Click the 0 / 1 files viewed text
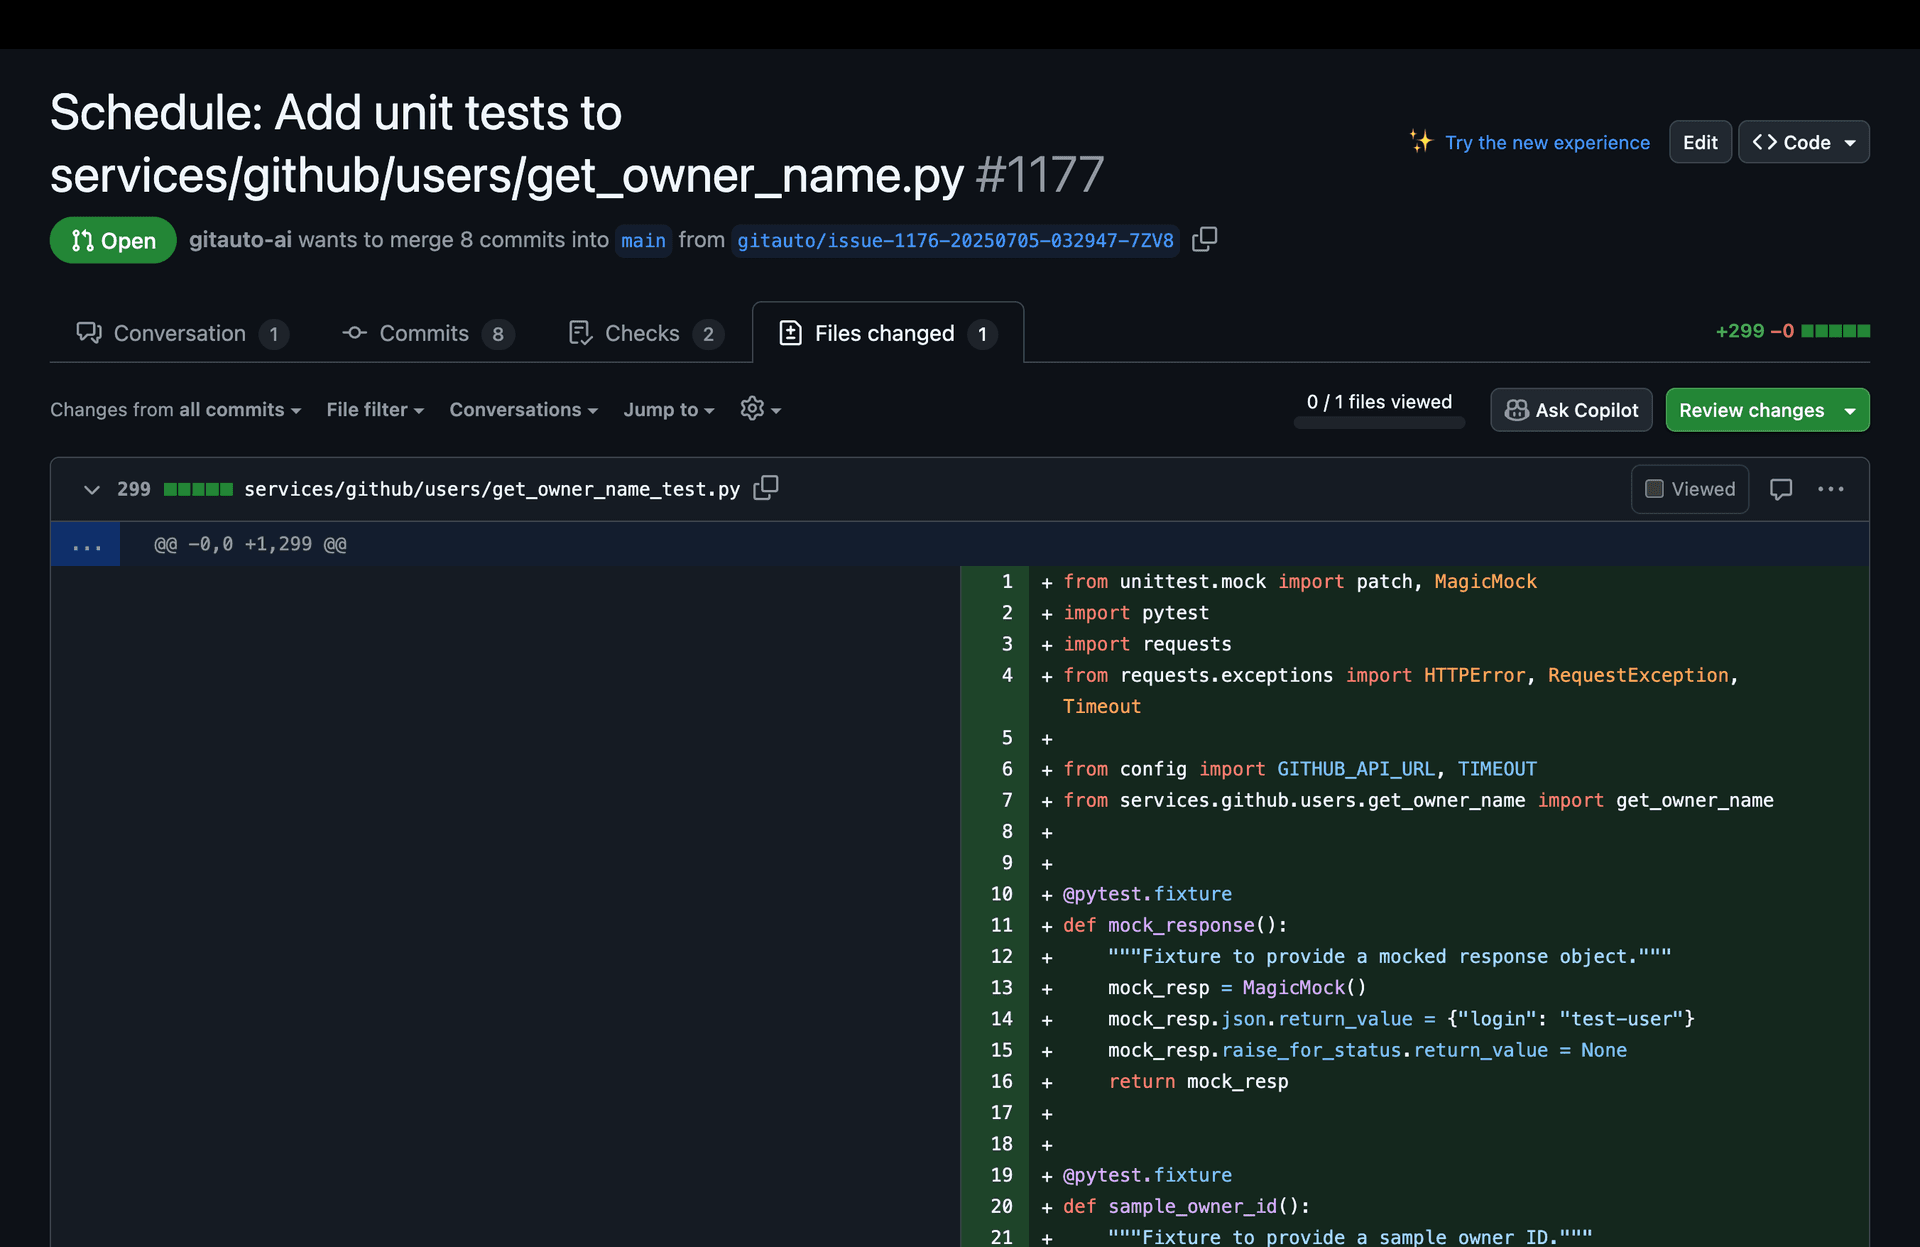This screenshot has width=1920, height=1247. (x=1379, y=402)
